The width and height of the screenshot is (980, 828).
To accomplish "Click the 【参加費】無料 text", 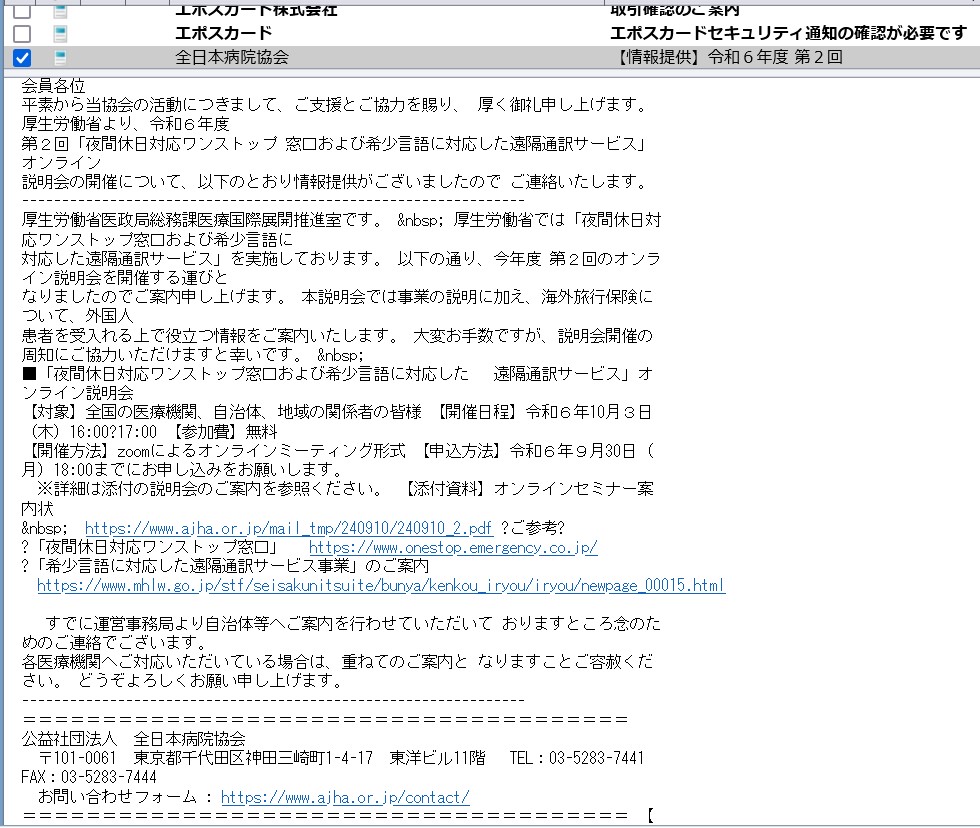I will click(x=224, y=431).
